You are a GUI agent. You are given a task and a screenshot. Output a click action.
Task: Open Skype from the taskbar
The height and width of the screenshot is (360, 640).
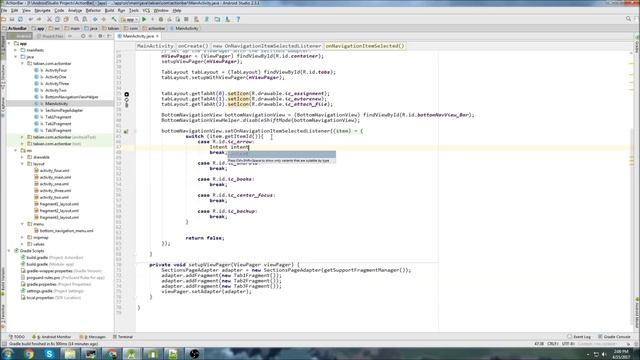49,354
